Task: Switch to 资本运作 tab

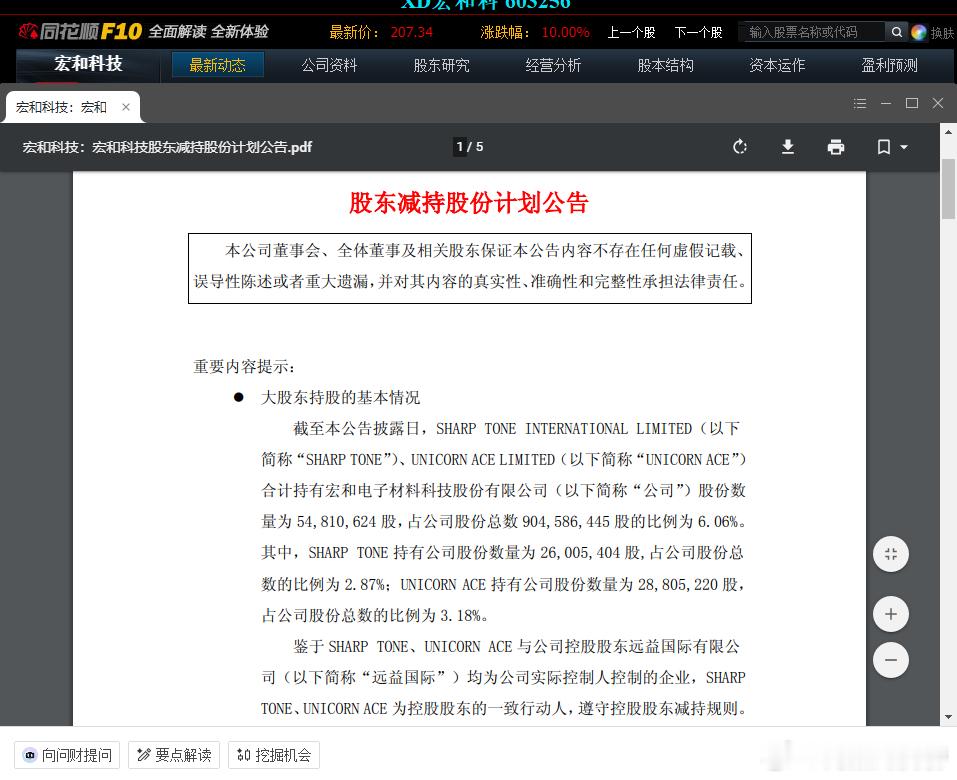Action: coord(777,65)
